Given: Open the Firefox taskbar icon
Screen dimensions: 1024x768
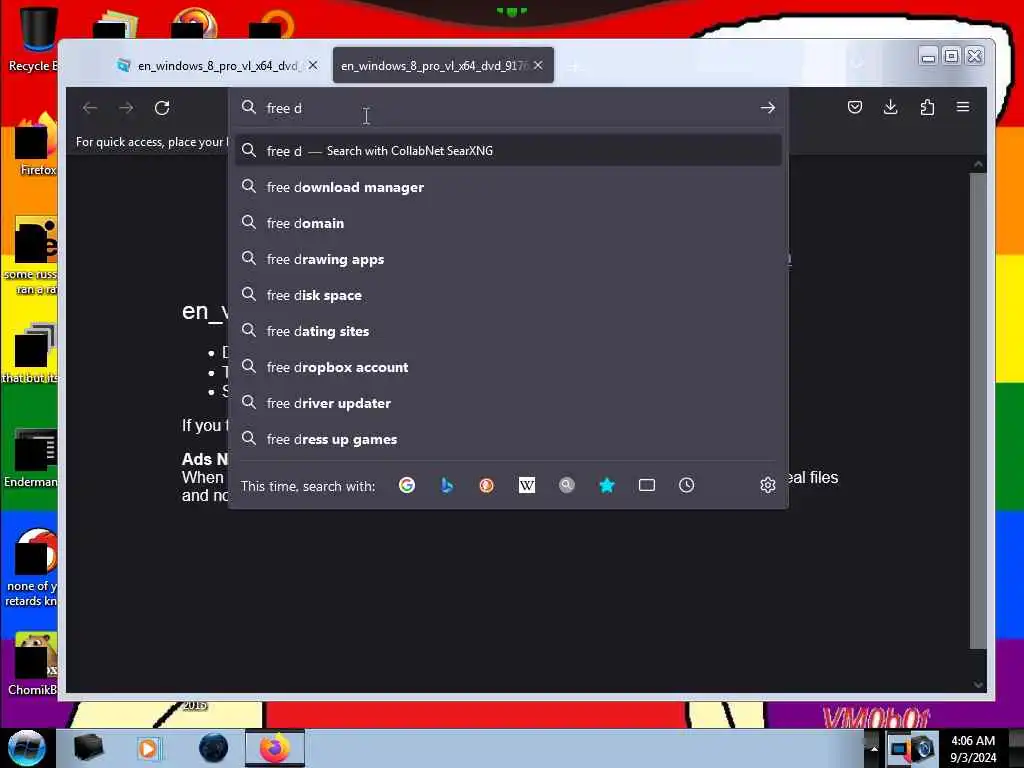Looking at the screenshot, I should pos(274,748).
